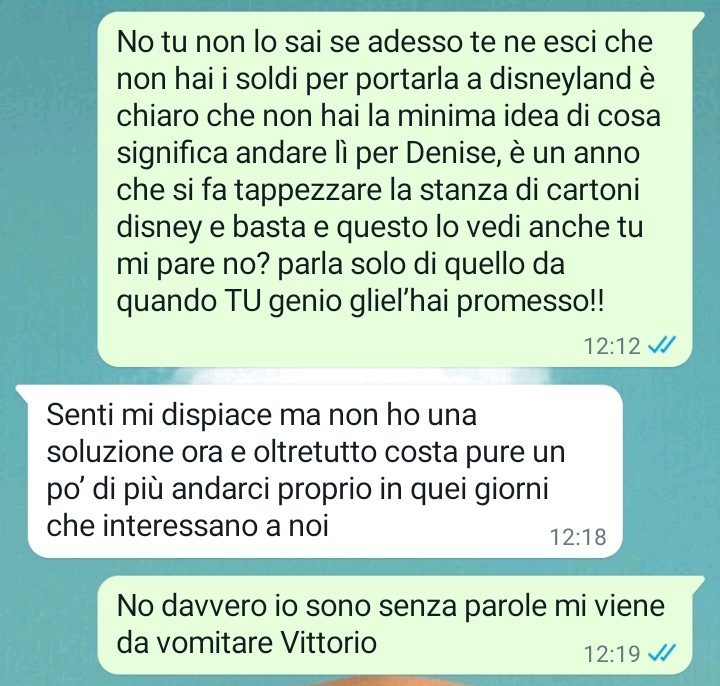Click the blue read ticks beside 12:12
The height and width of the screenshot is (686, 720).
tap(661, 345)
